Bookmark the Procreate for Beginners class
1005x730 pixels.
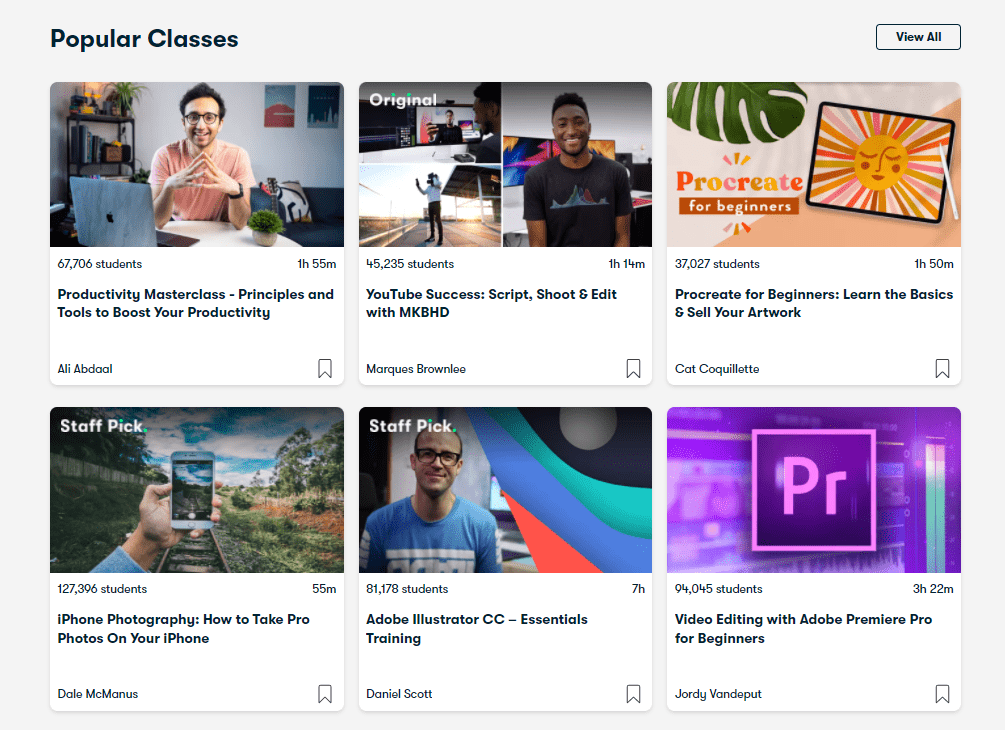[942, 369]
